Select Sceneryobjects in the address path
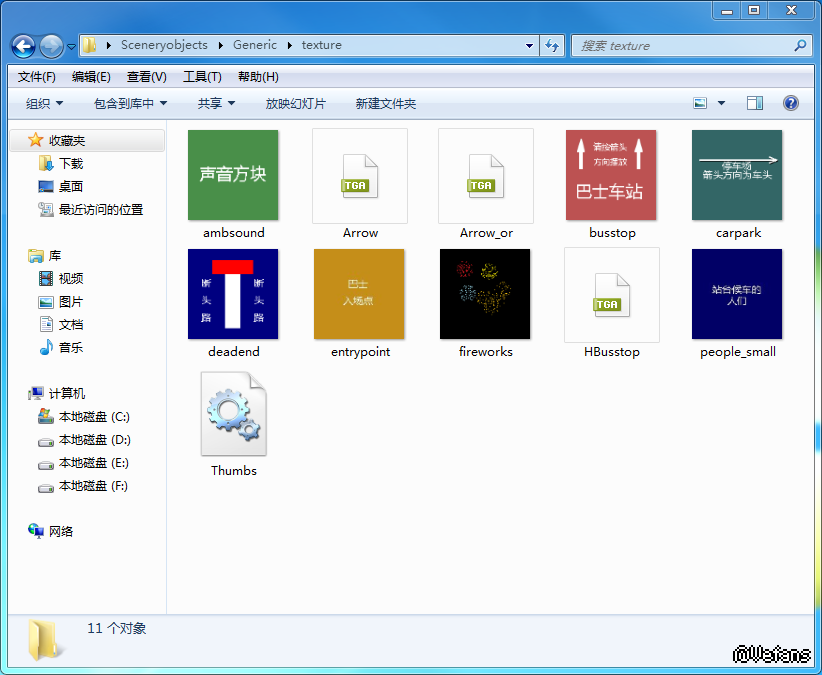Image resolution: width=822 pixels, height=675 pixels. pos(164,45)
